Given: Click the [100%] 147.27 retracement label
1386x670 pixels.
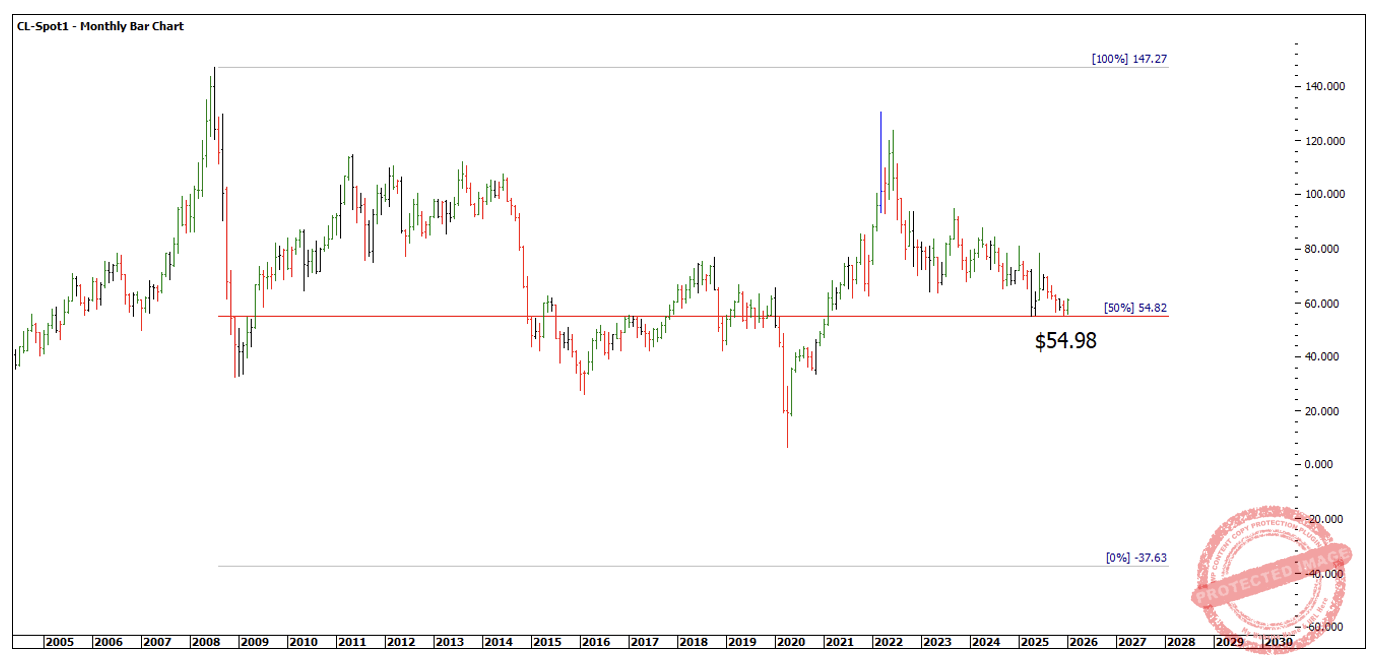Looking at the screenshot, I should pos(1129,59).
